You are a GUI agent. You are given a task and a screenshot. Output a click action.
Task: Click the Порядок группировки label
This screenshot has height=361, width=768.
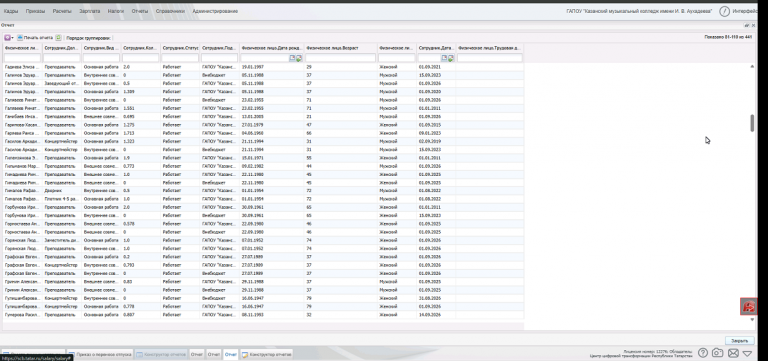coord(89,38)
